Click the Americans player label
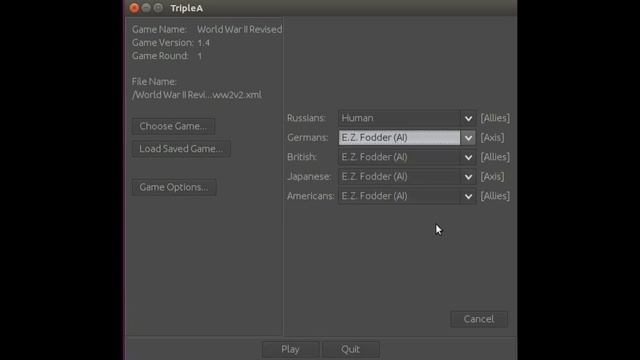Viewport: 640px width, 360px height. point(311,196)
